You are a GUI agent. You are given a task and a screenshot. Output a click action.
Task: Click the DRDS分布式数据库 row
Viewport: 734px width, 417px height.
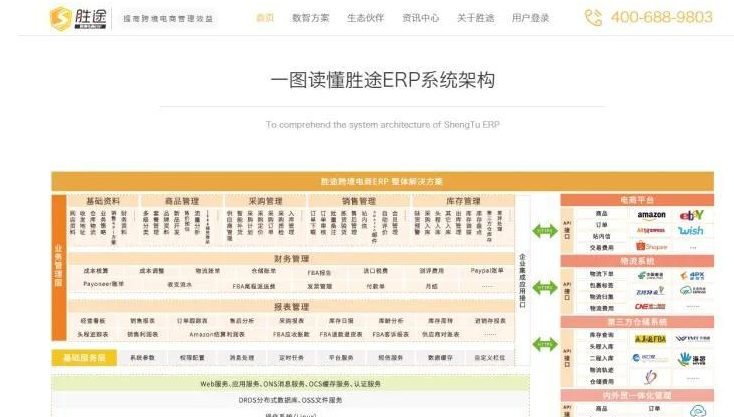pyautogui.click(x=290, y=400)
